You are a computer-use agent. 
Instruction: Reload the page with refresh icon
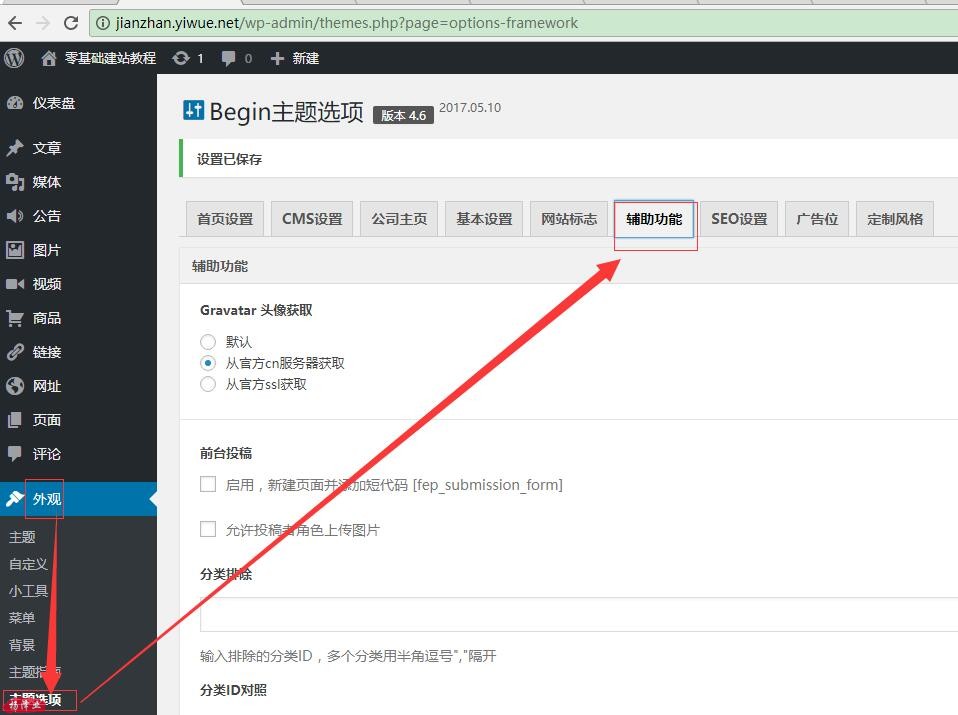pos(71,23)
